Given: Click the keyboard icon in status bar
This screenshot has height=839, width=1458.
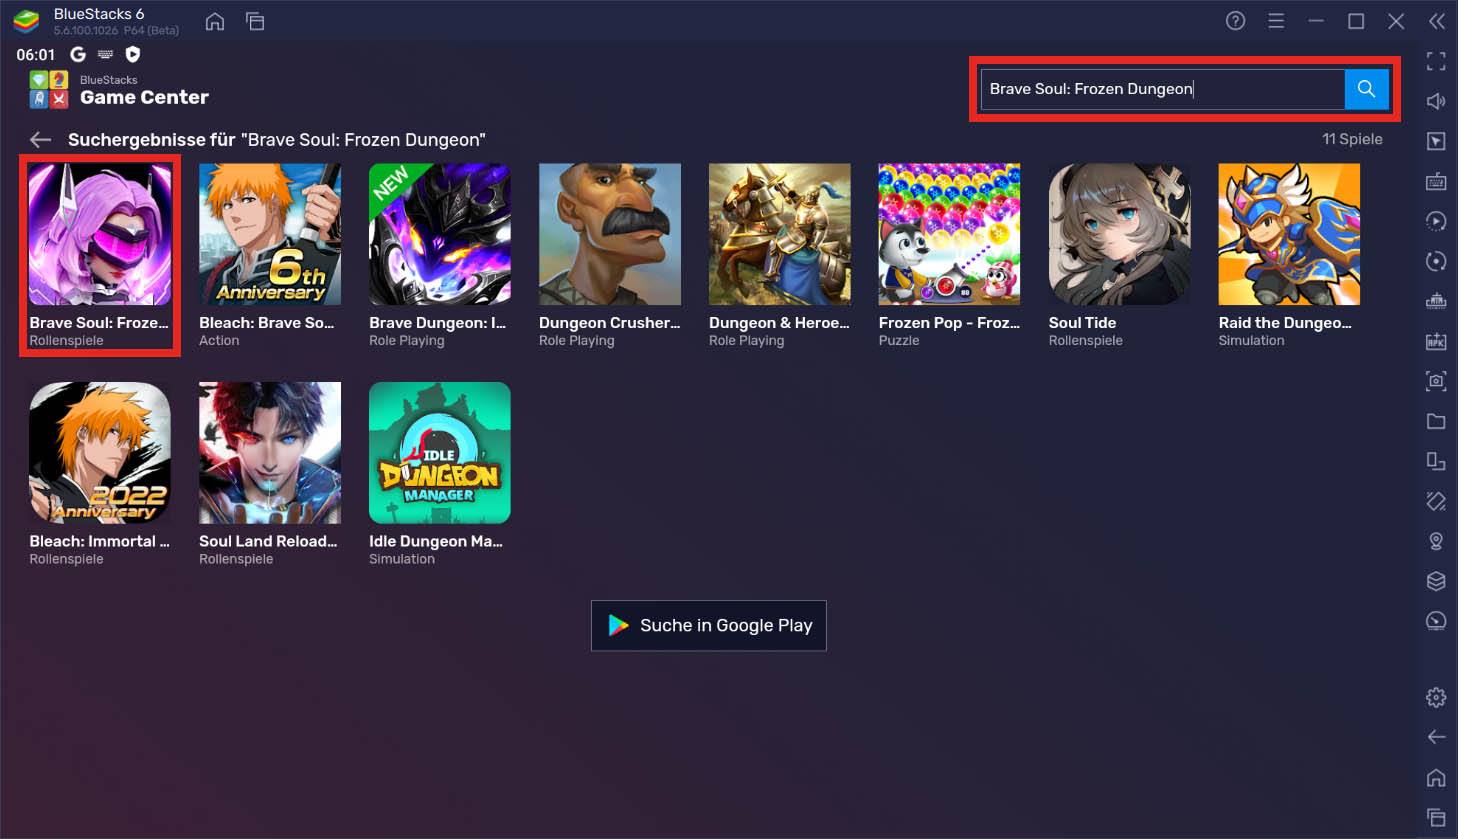Looking at the screenshot, I should 105,54.
